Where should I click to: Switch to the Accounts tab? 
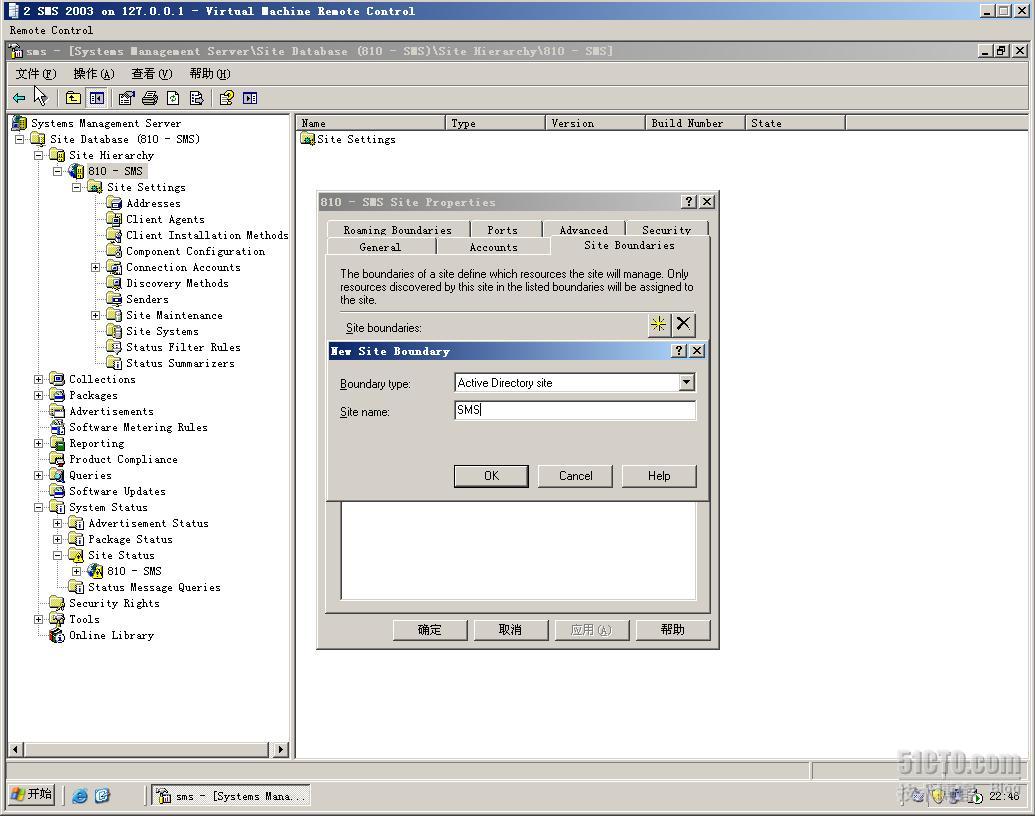(x=493, y=246)
